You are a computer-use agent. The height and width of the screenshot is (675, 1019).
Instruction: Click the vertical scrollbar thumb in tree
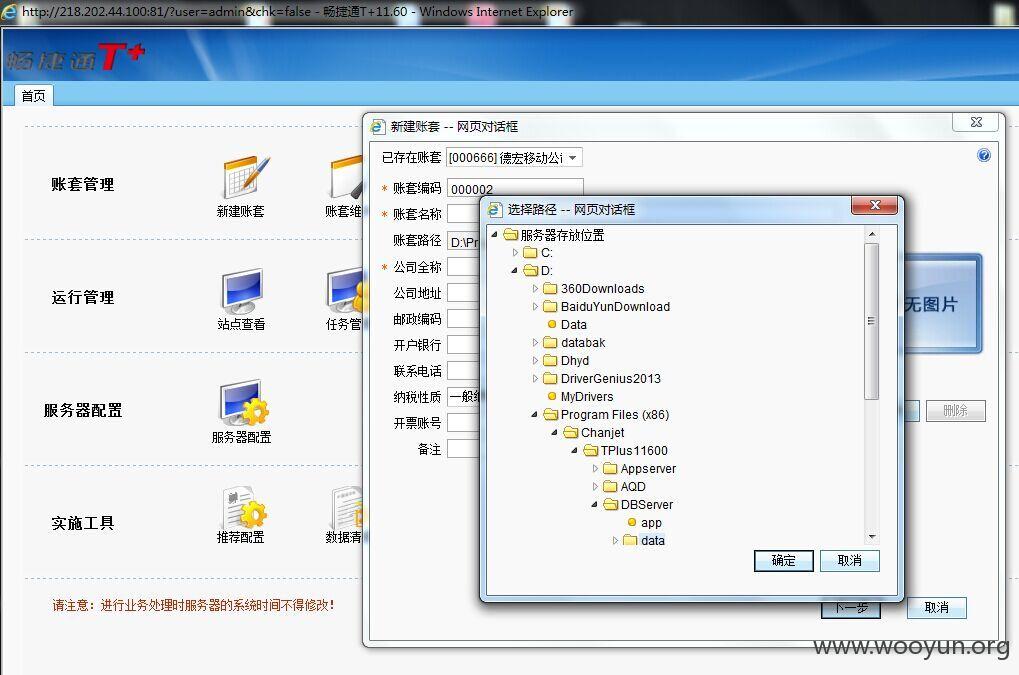coord(872,321)
